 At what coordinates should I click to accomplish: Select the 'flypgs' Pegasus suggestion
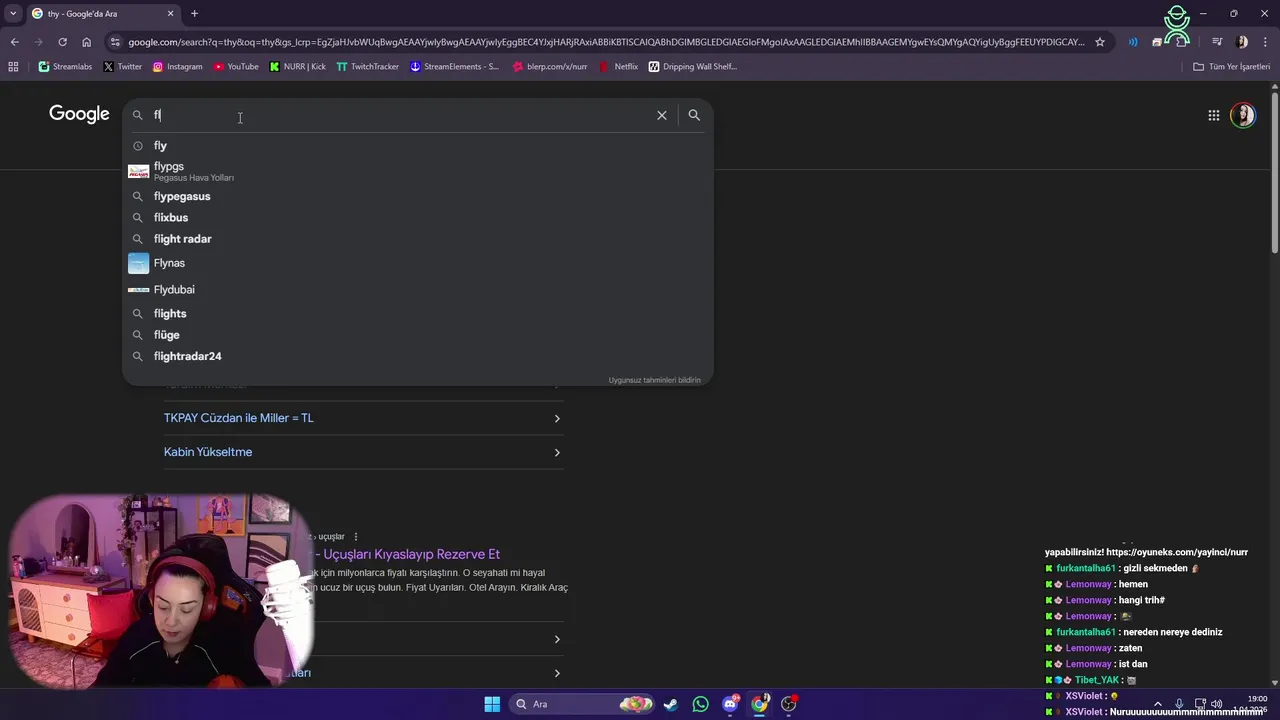pos(418,172)
